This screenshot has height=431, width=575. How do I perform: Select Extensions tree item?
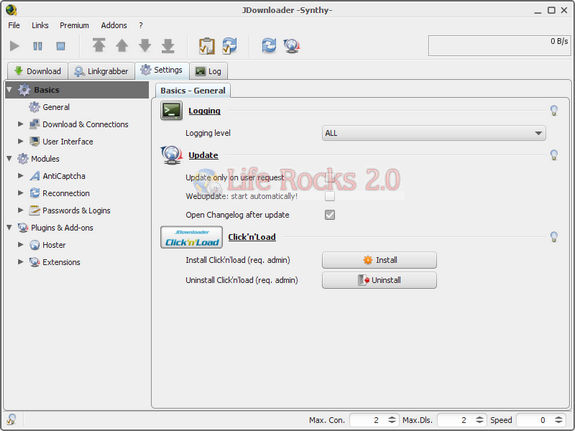[x=55, y=262]
